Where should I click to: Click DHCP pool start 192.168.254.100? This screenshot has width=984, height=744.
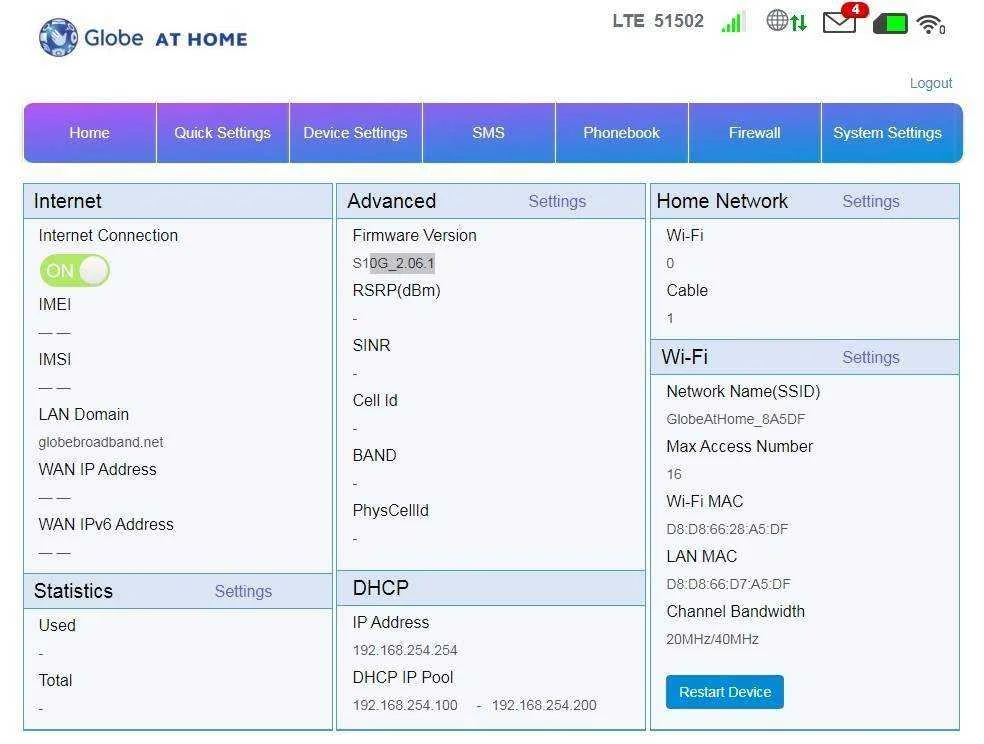(x=405, y=706)
